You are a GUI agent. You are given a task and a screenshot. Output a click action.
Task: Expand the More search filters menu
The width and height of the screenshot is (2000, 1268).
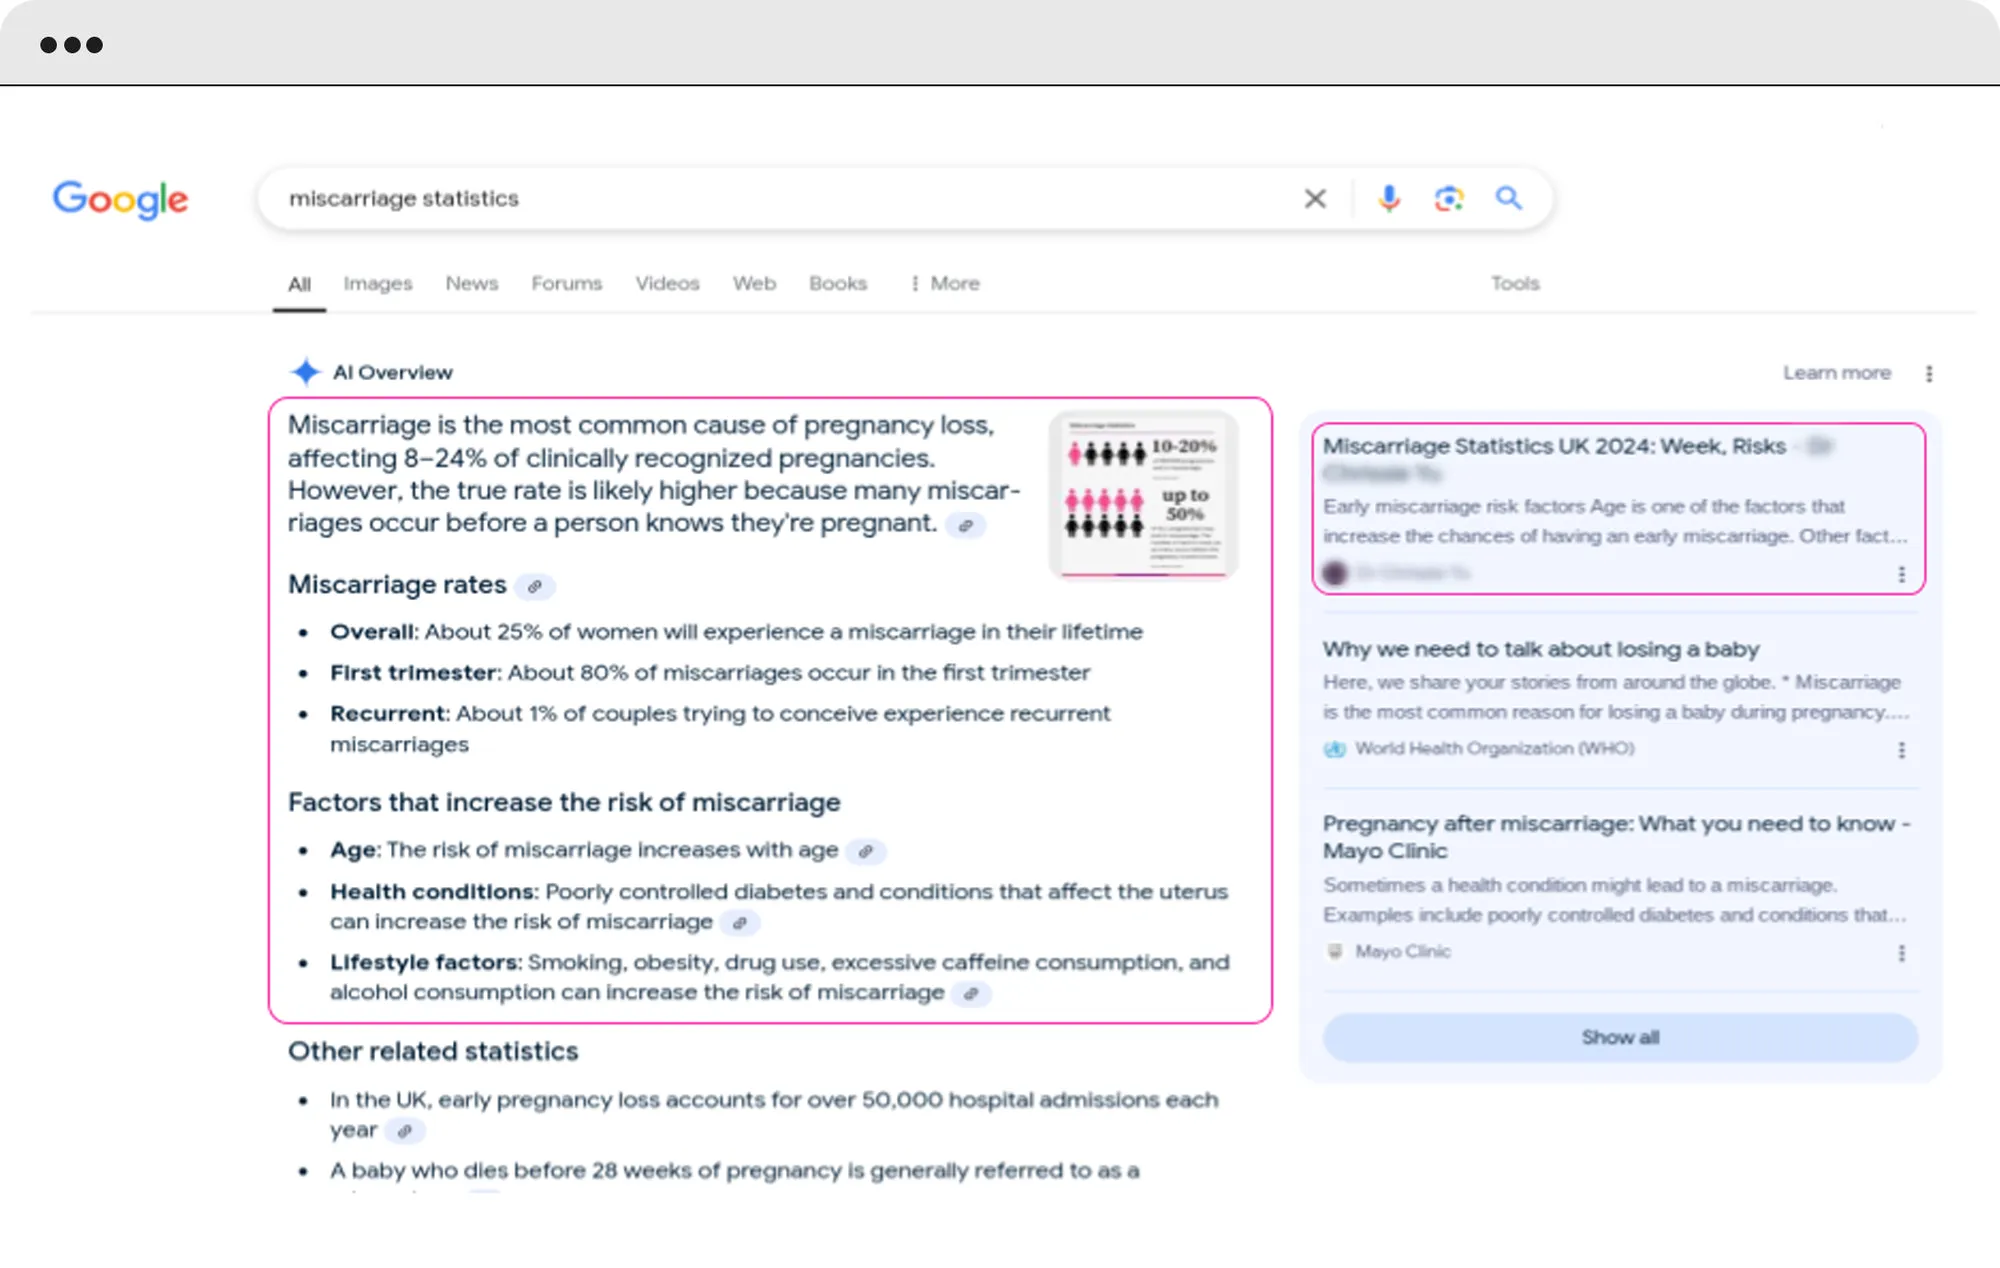tap(944, 284)
